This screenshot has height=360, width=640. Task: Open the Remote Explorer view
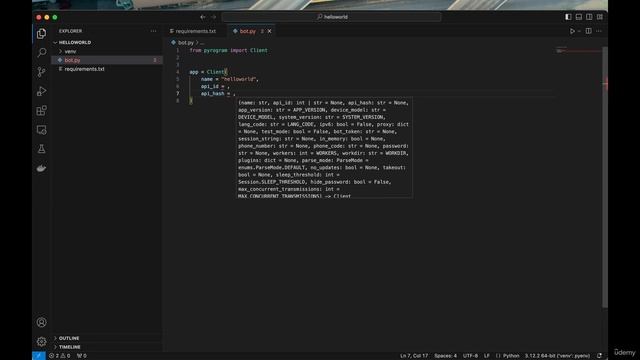coord(41,130)
